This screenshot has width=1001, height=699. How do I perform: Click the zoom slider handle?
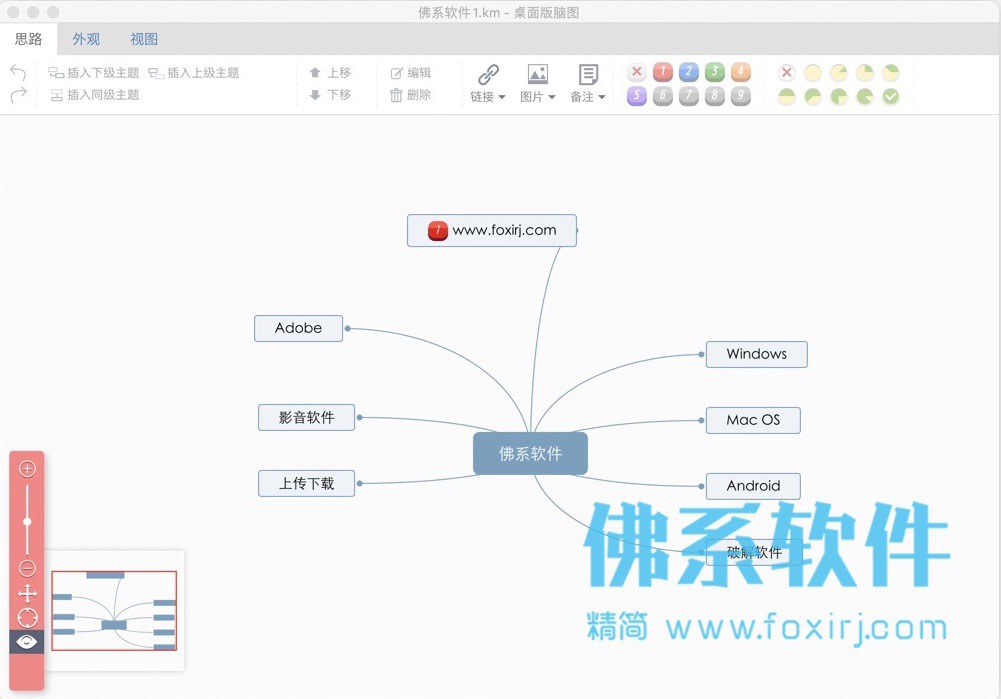pyautogui.click(x=27, y=522)
